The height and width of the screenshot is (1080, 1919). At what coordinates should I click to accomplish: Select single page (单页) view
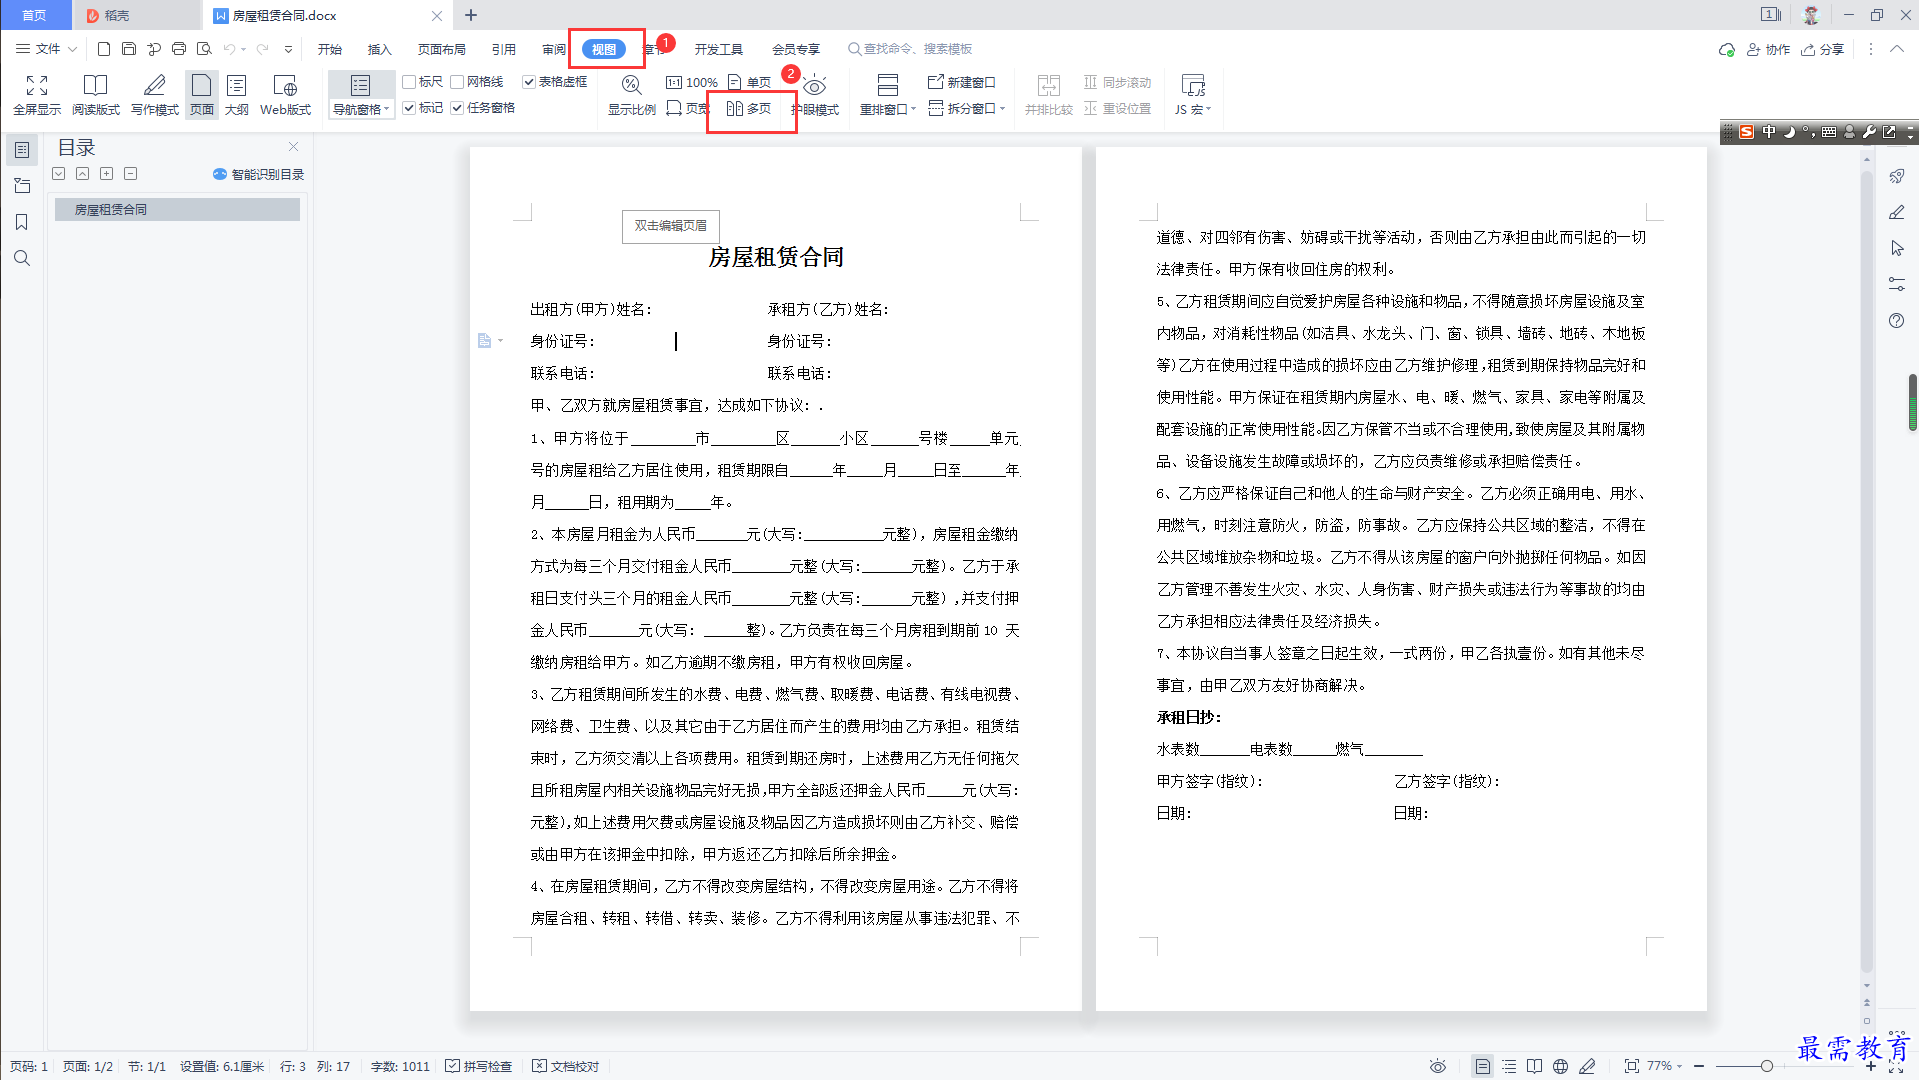pos(749,82)
